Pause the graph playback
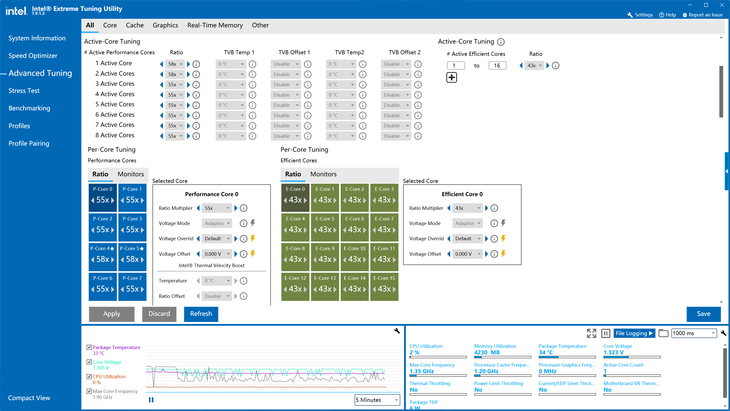This screenshot has height=411, width=730. [x=151, y=399]
